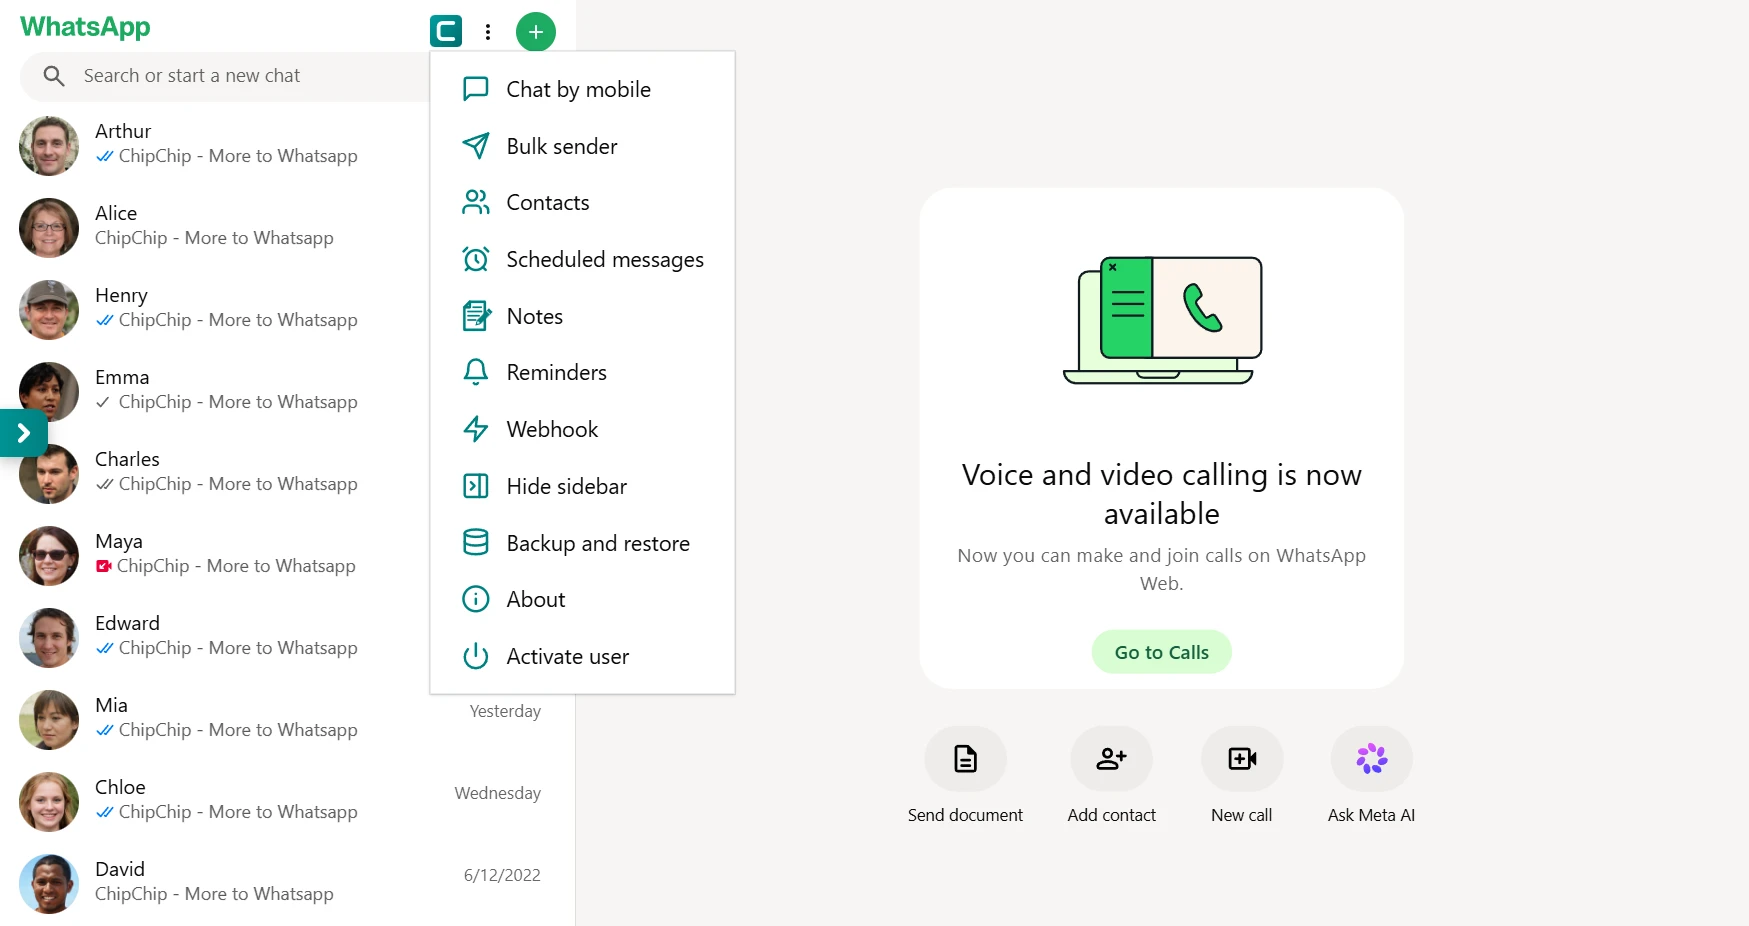Select Notes from the menu
Image resolution: width=1749 pixels, height=926 pixels.
(x=582, y=316)
